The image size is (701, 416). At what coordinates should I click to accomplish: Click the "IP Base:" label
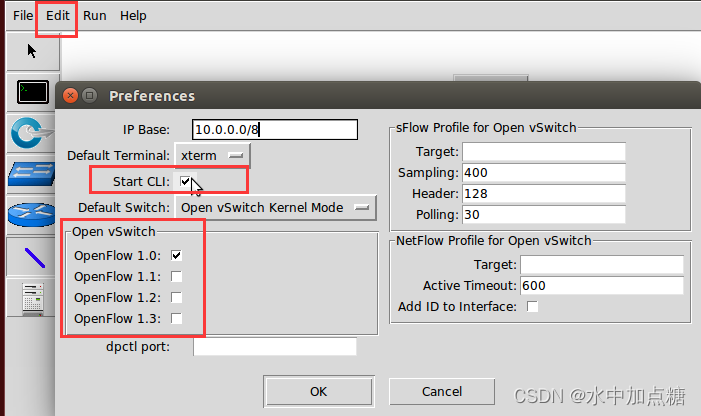[146, 130]
